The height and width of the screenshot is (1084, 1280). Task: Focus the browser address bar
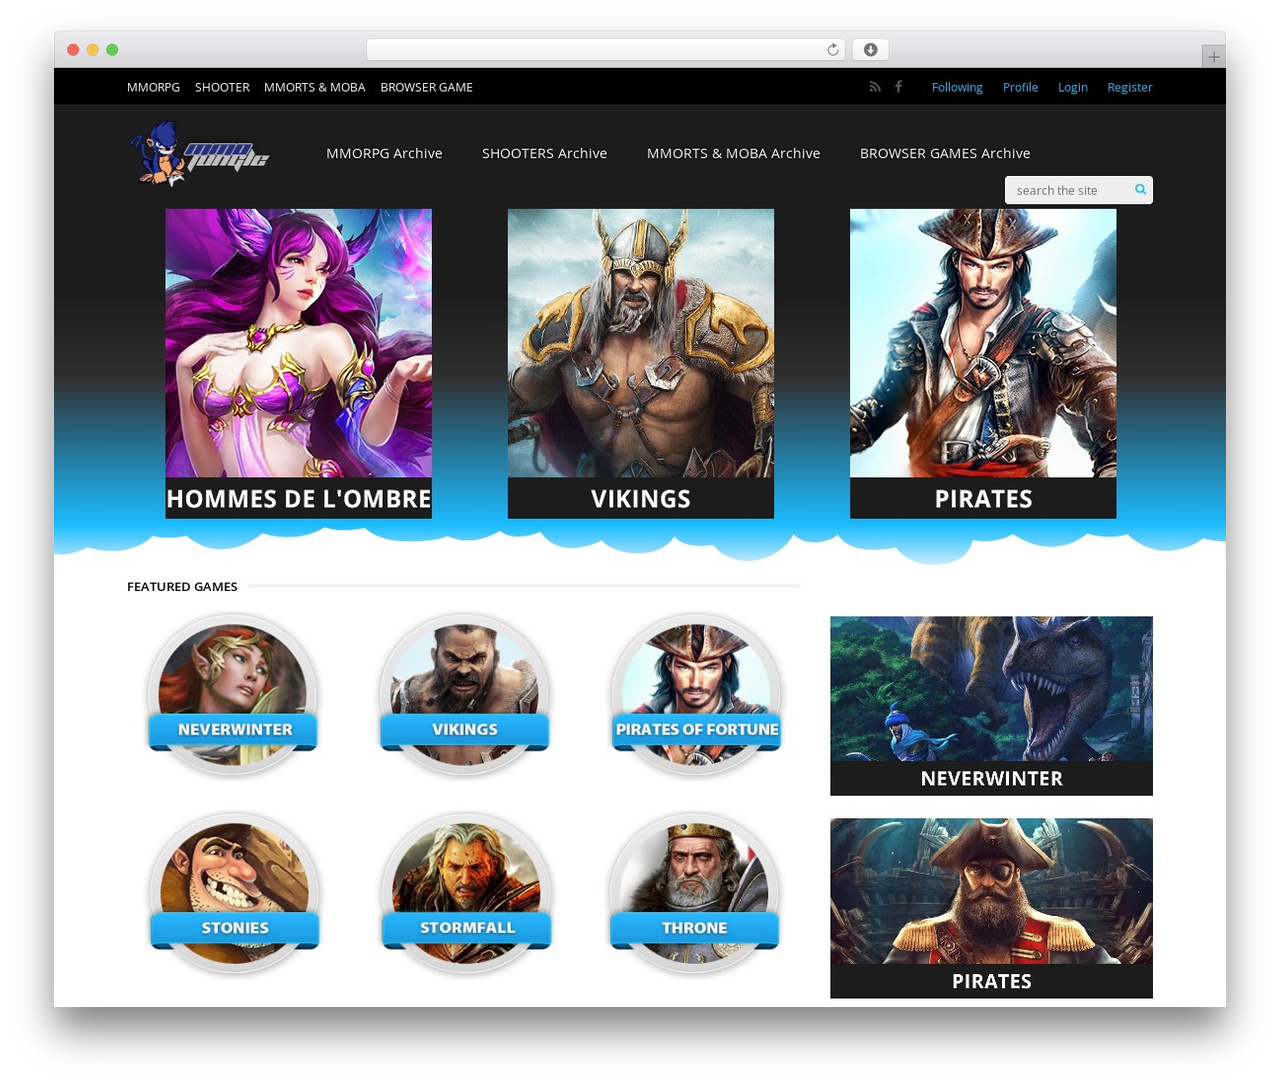click(606, 50)
